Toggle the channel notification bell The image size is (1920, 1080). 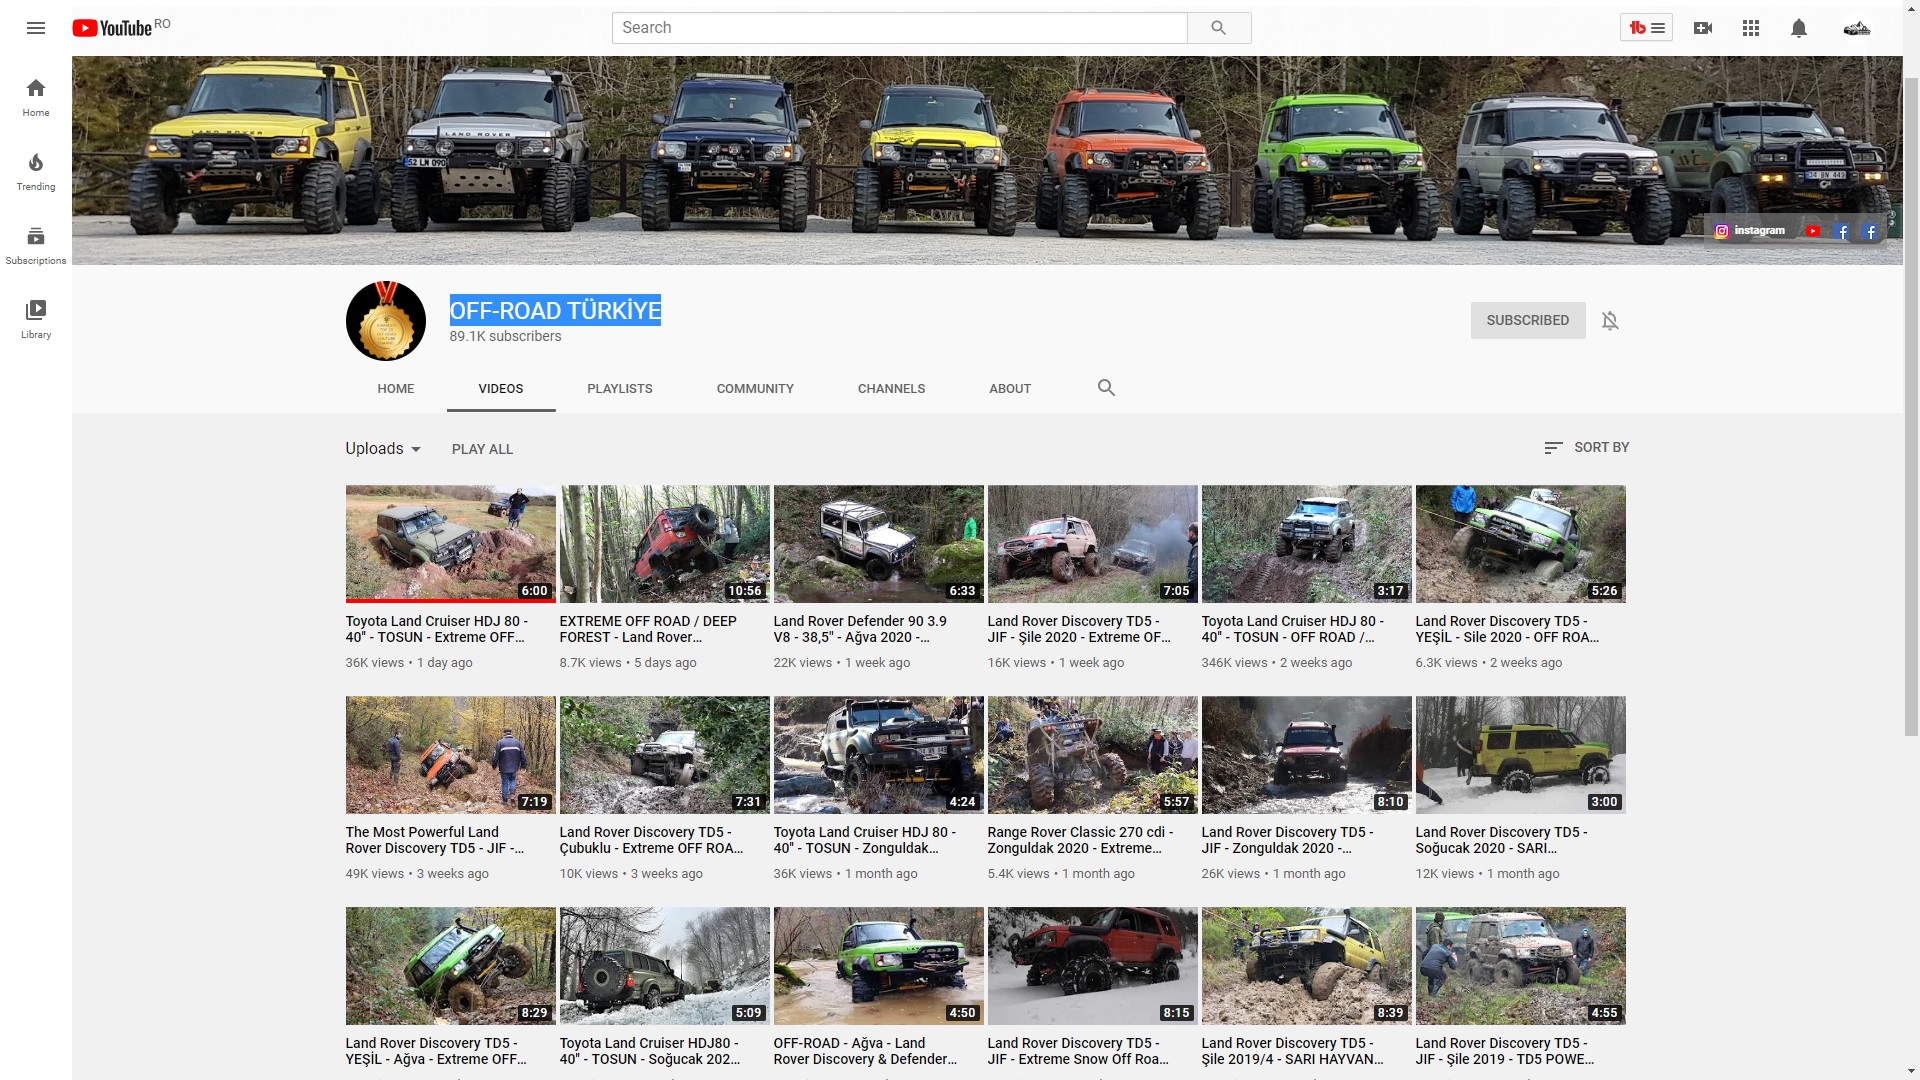1610,321
